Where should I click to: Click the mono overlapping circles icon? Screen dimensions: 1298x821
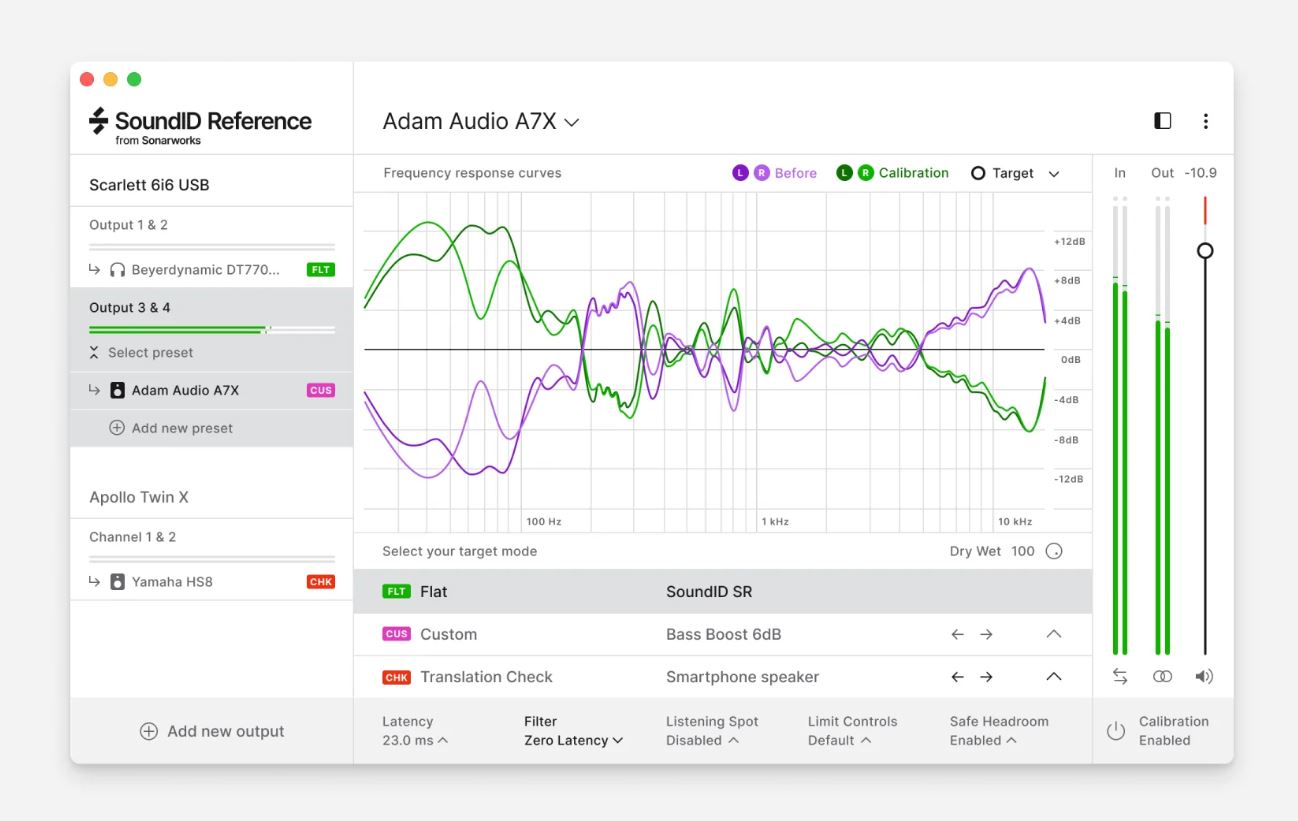pos(1162,677)
